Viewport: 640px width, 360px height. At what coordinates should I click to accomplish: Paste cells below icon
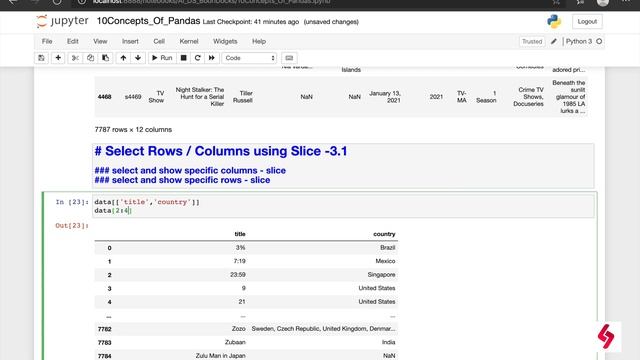point(105,58)
